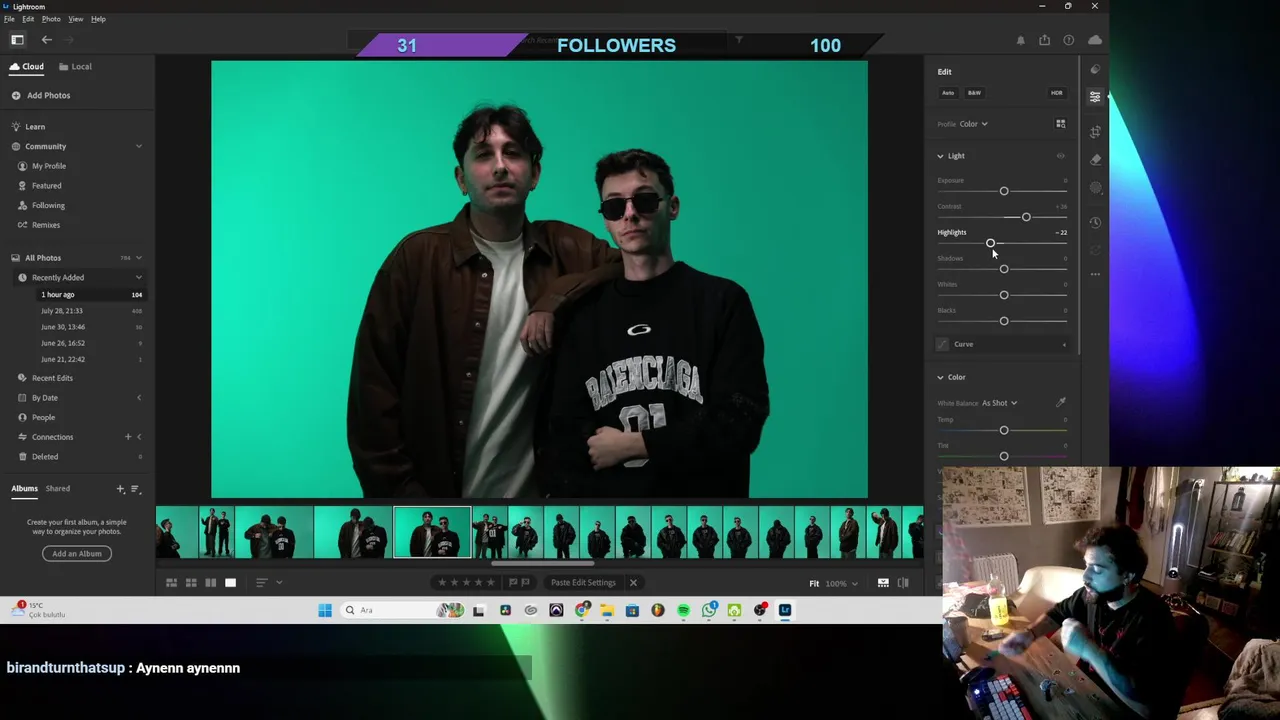Open File Explorer from the taskbar
The width and height of the screenshot is (1280, 720).
coord(607,610)
